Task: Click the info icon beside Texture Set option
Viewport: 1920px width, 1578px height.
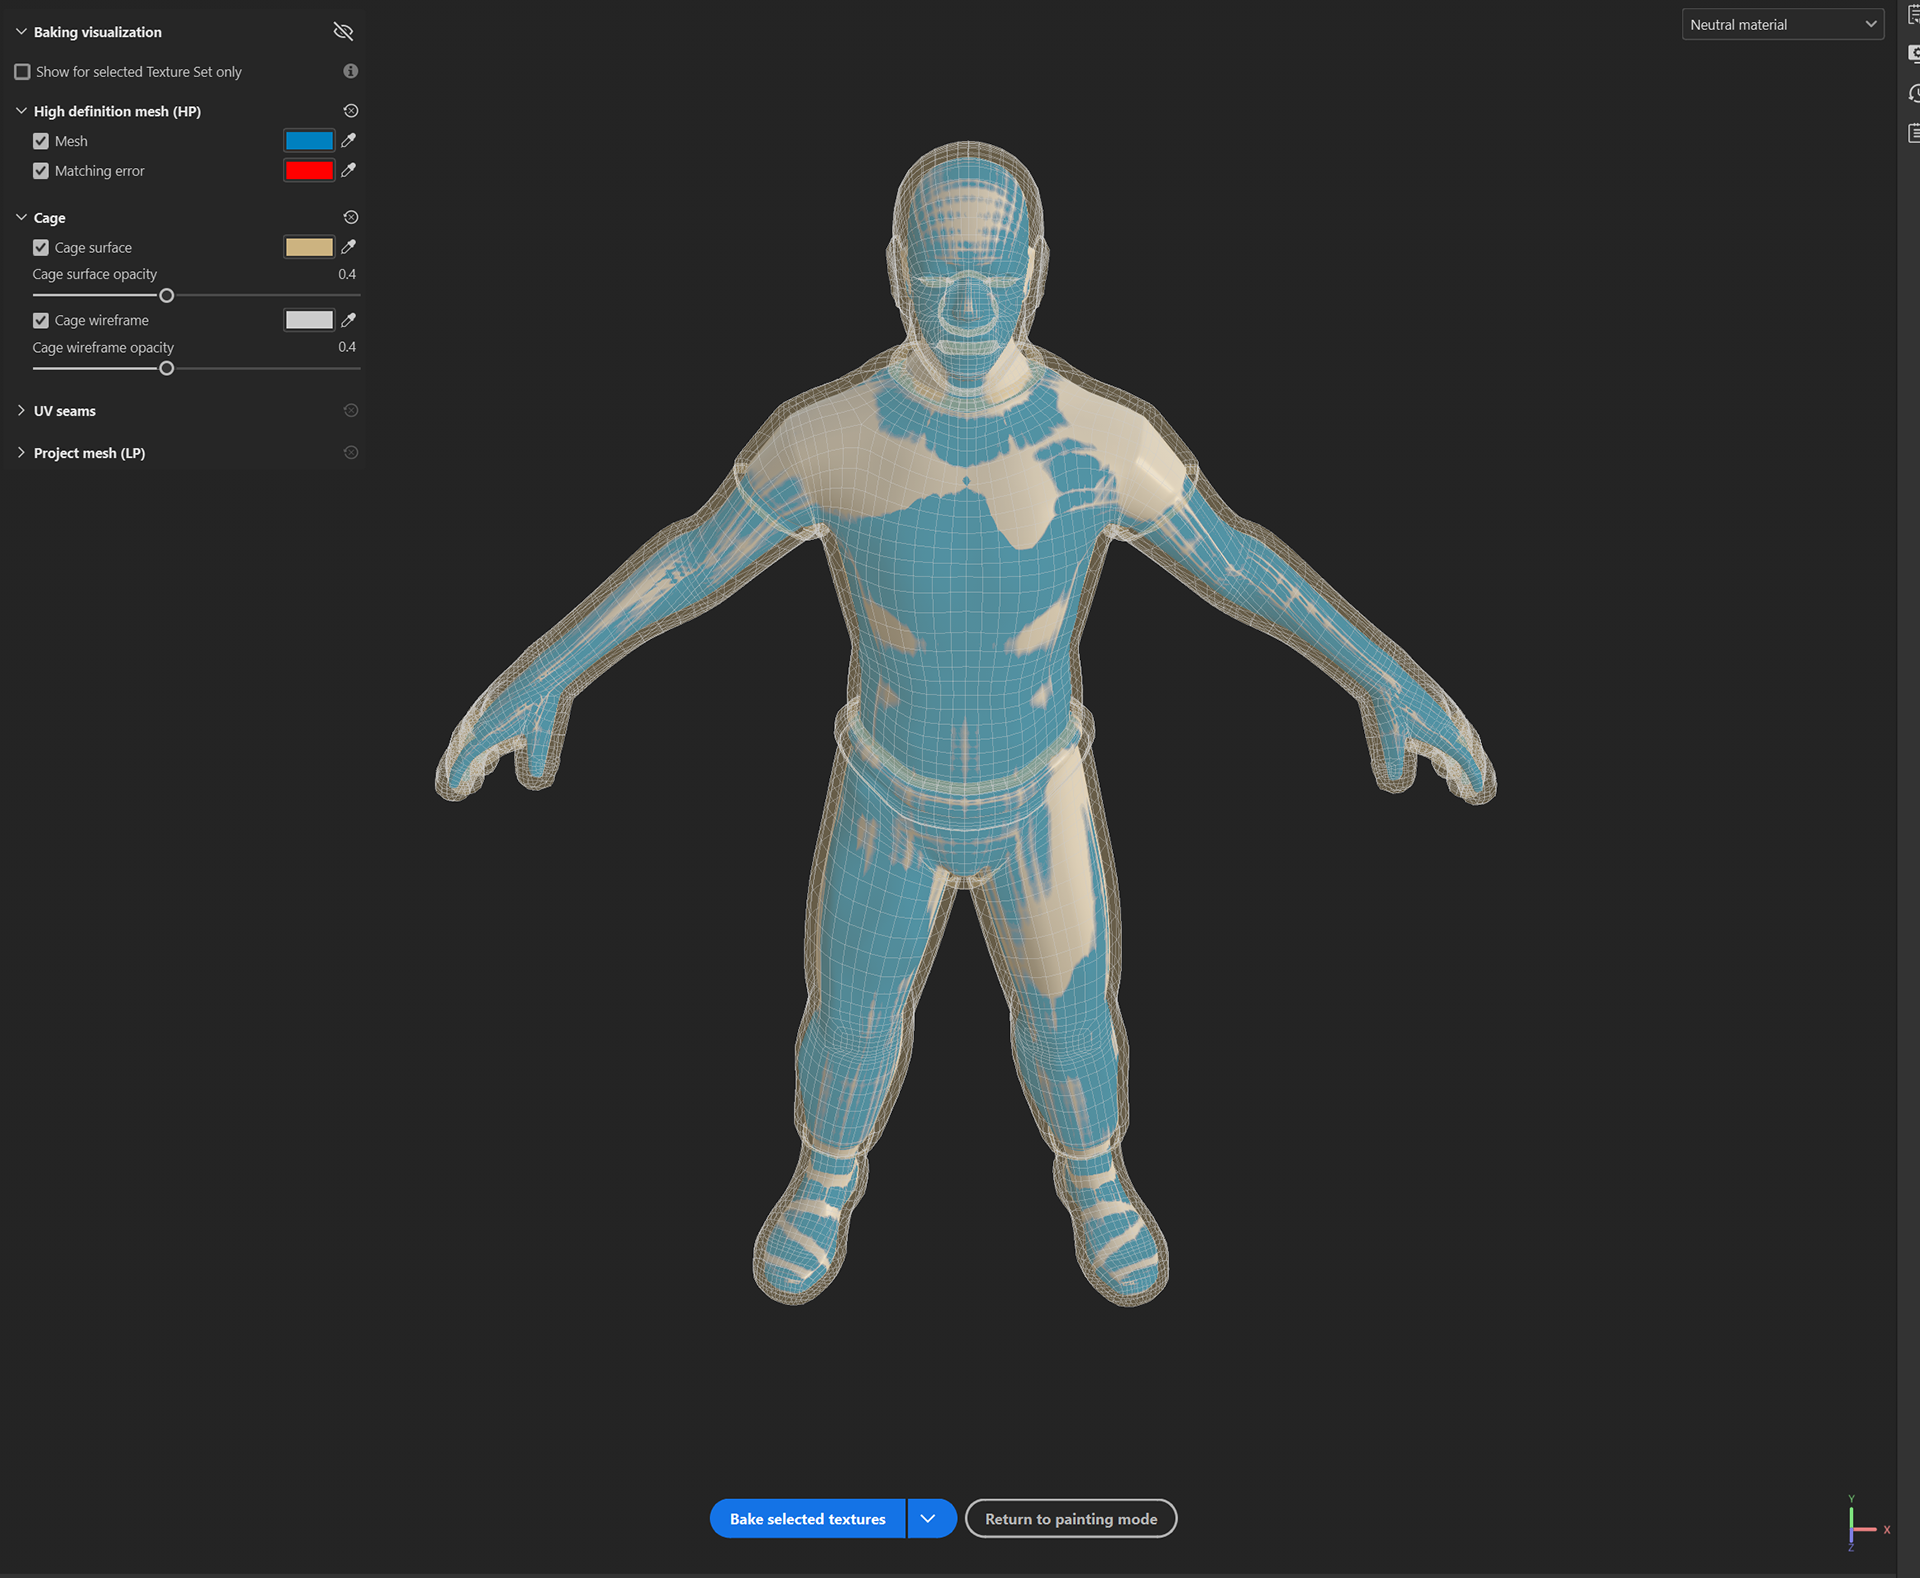Action: (x=350, y=71)
